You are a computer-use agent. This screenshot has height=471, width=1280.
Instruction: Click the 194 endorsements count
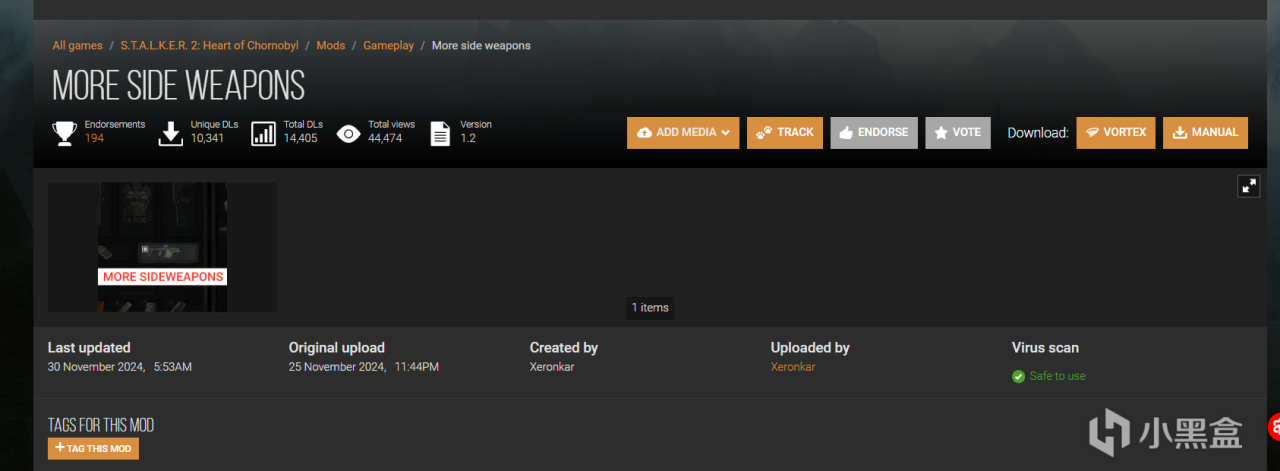pyautogui.click(x=94, y=138)
